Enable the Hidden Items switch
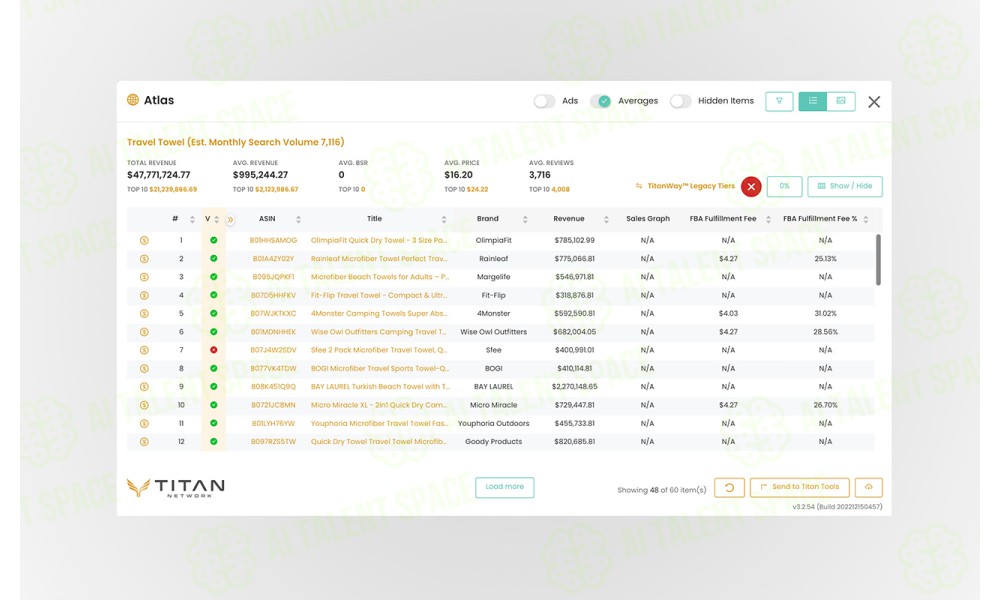1000x600 pixels. click(680, 101)
